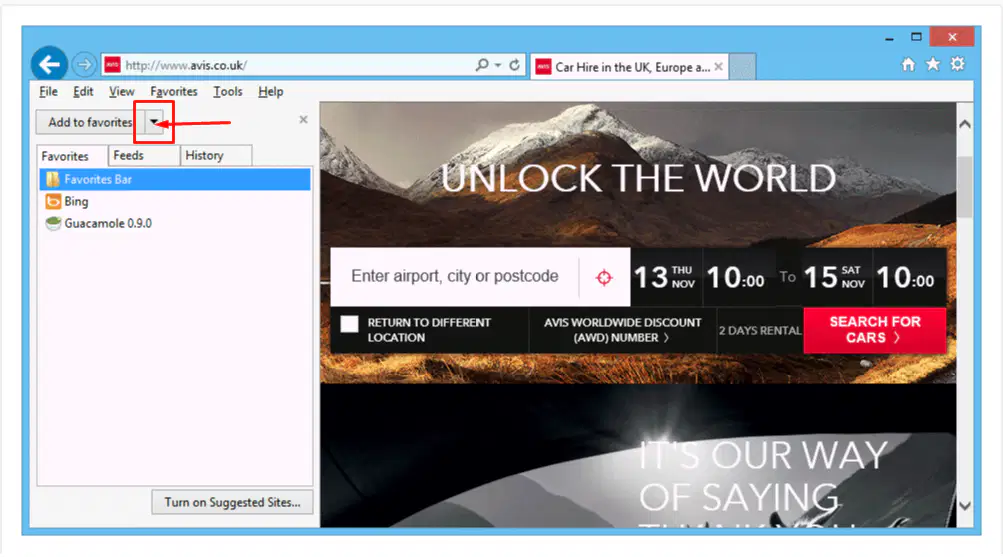Open favorites with the star icon

[x=933, y=64]
